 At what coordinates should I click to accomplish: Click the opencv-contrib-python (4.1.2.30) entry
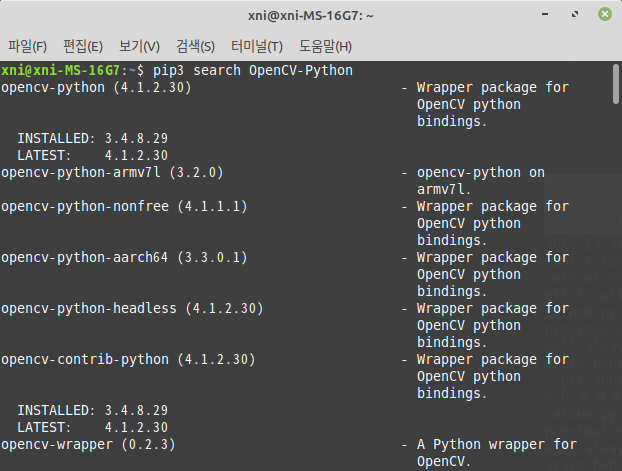click(128, 359)
